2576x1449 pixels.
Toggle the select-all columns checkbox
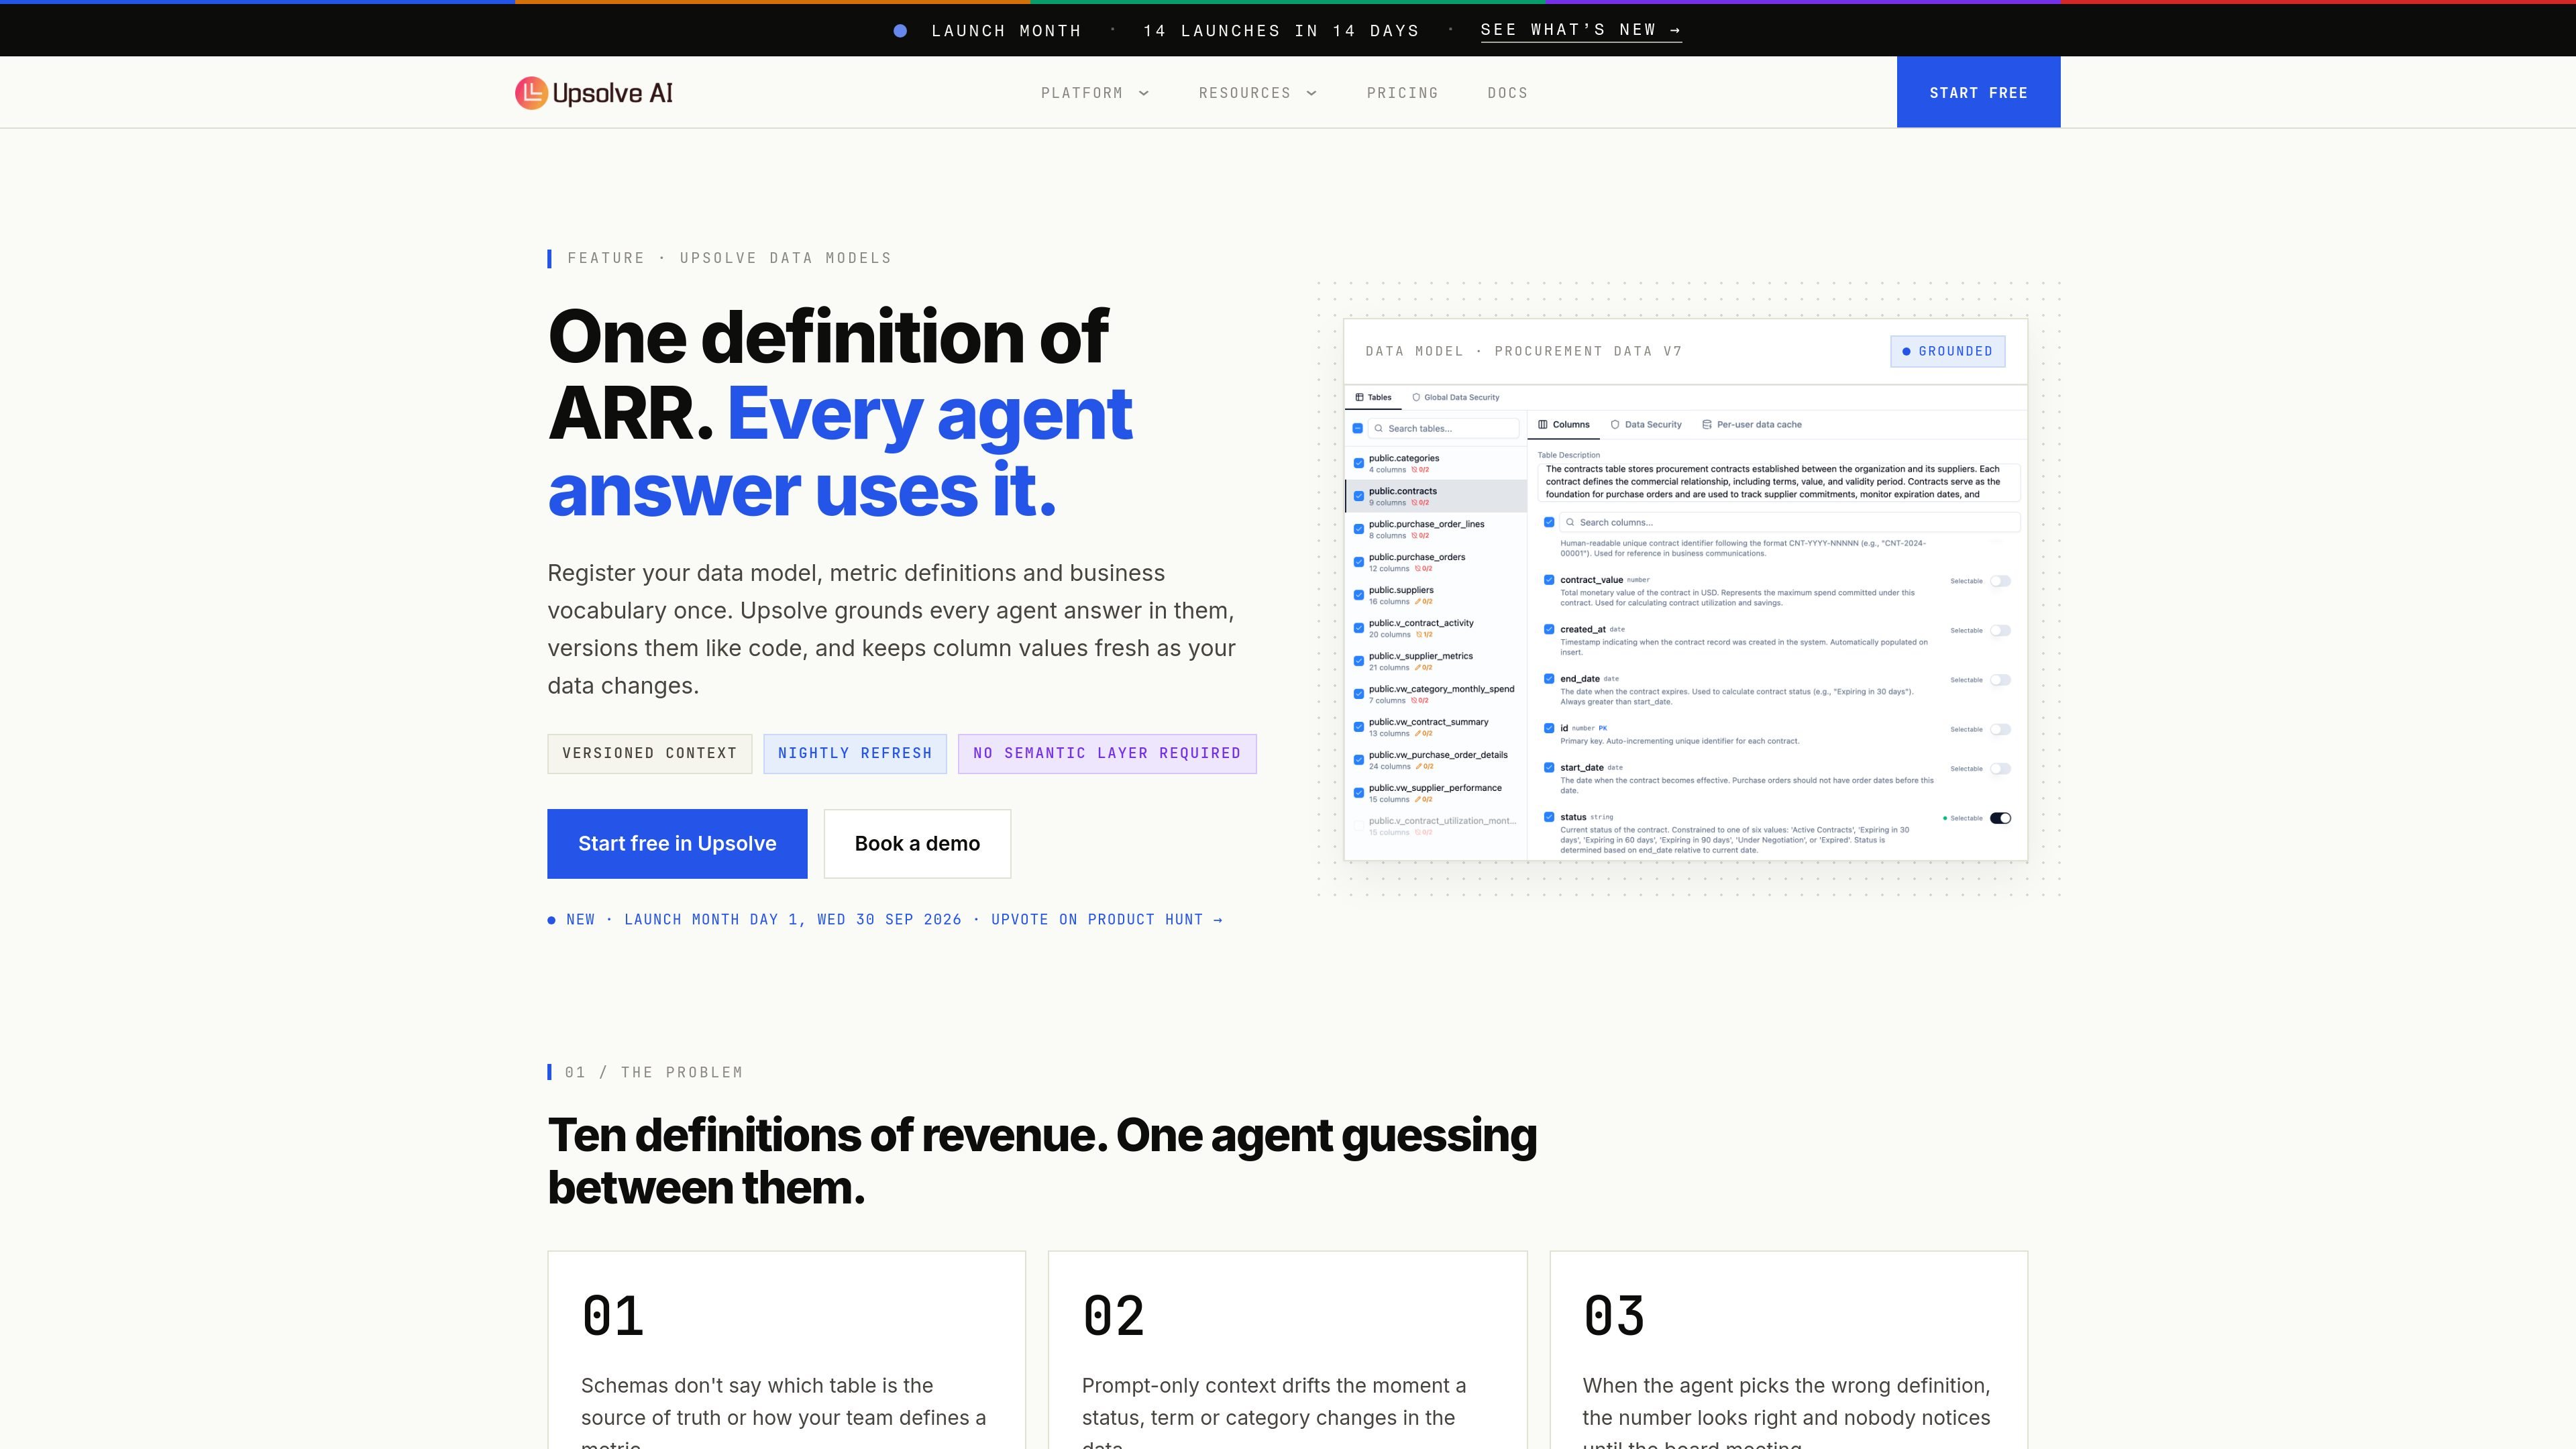pyautogui.click(x=1549, y=522)
